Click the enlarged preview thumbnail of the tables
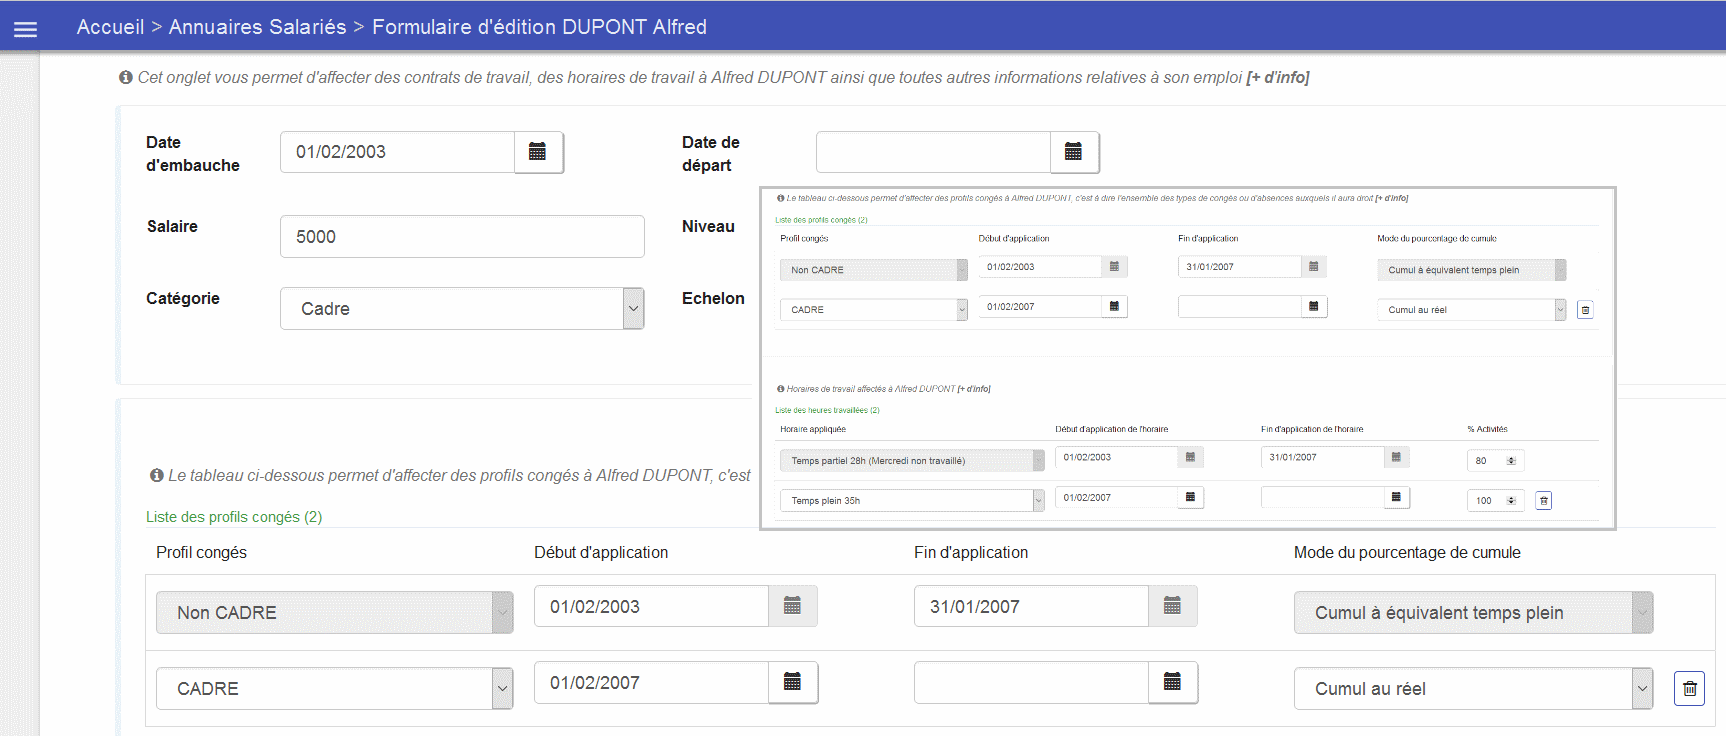Screen dimensions: 1726x736 [1187, 358]
